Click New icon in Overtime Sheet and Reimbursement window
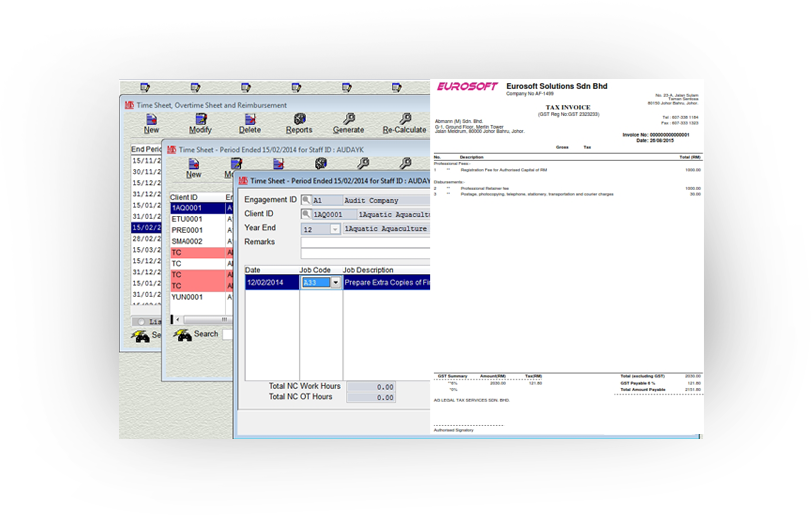Image resolution: width=811 pixels, height=515 pixels. [151, 119]
